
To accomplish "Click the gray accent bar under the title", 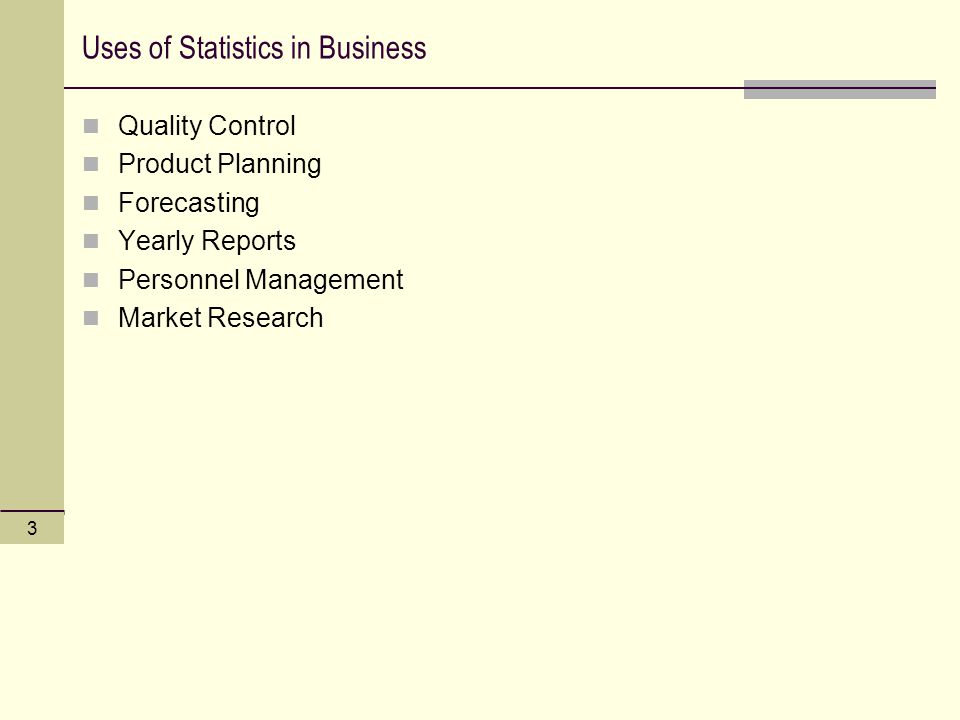I will [x=839, y=89].
